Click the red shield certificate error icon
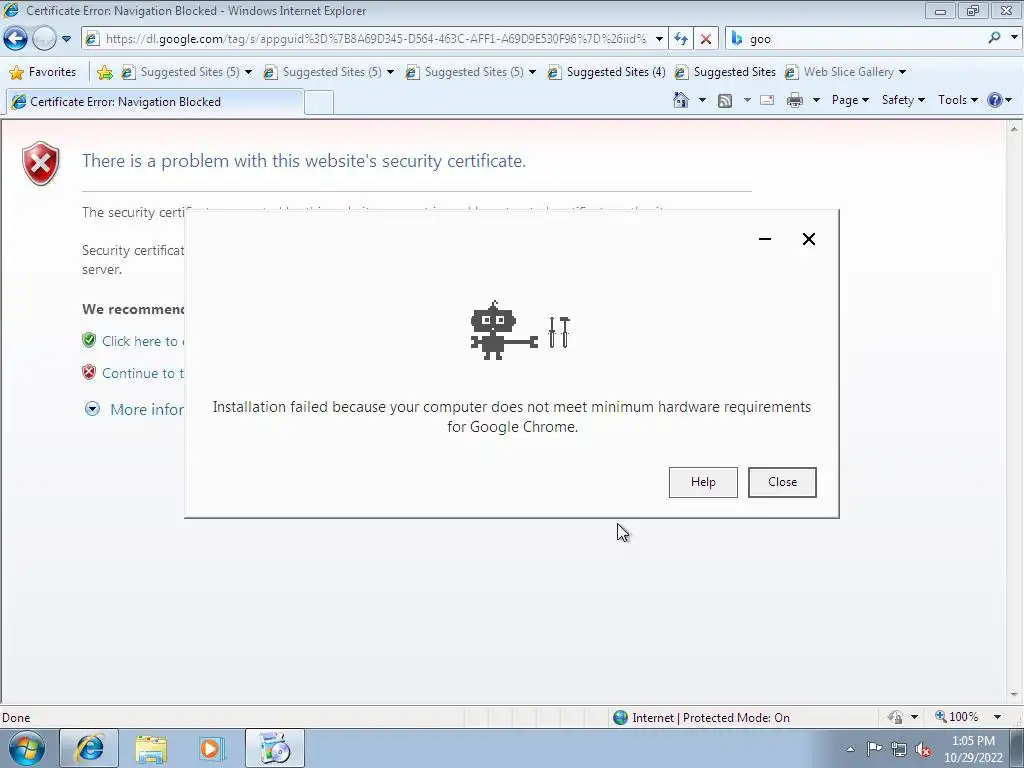 pyautogui.click(x=40, y=163)
